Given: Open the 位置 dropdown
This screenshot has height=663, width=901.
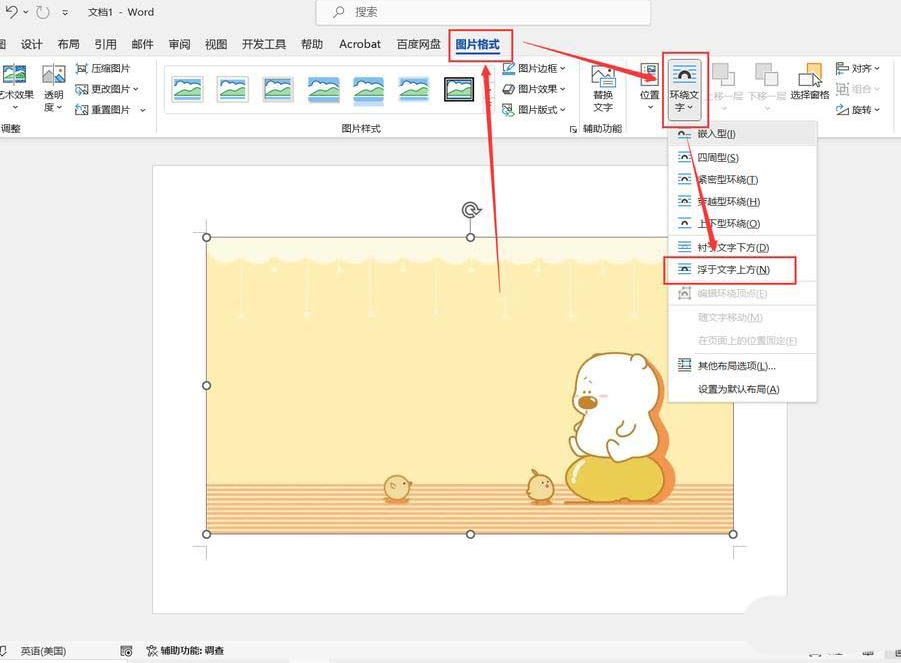Looking at the screenshot, I should click(650, 87).
